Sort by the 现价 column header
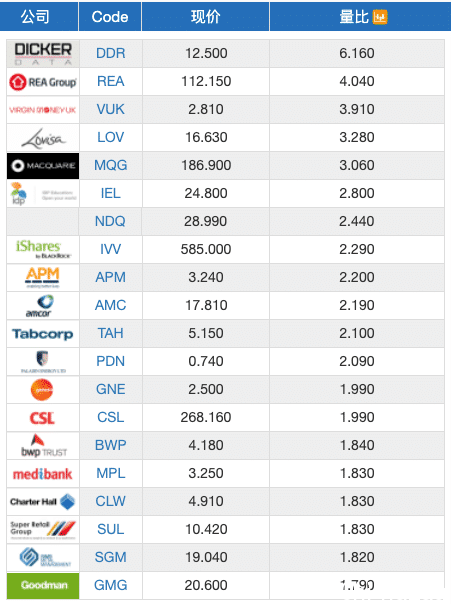 click(x=206, y=16)
